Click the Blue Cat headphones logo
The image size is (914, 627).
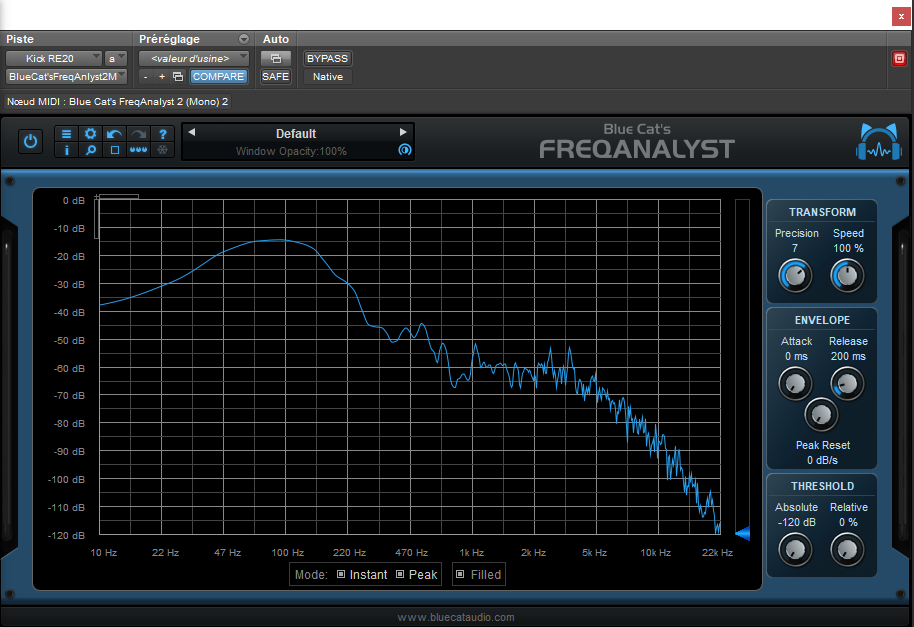pyautogui.click(x=878, y=141)
